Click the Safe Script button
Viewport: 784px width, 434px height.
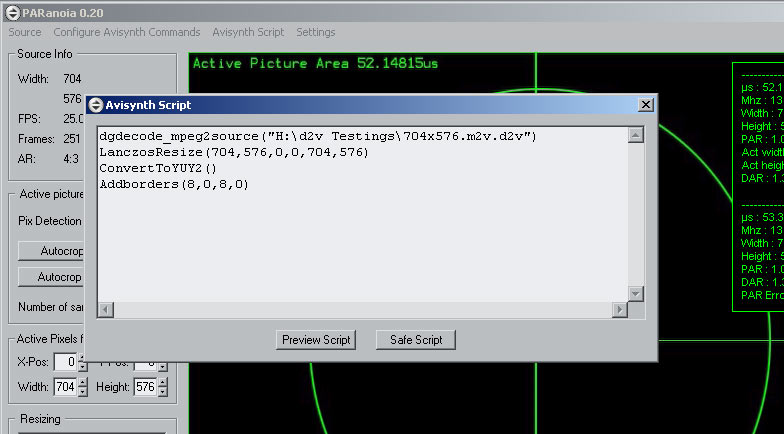coord(416,340)
